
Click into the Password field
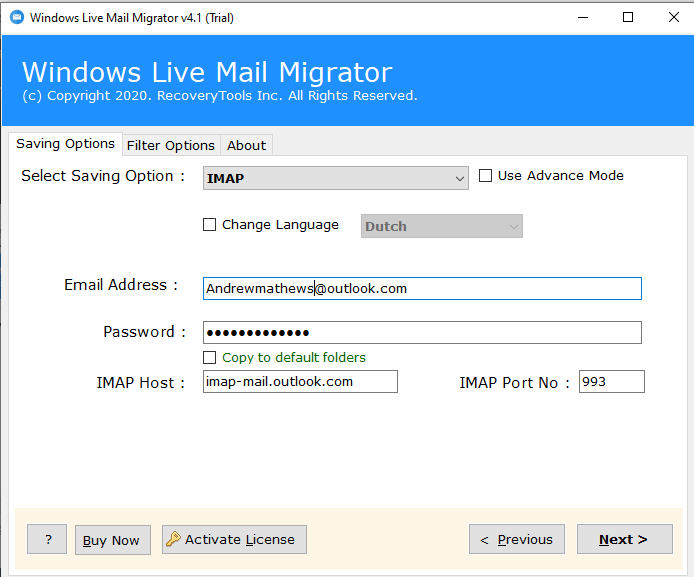pos(422,332)
